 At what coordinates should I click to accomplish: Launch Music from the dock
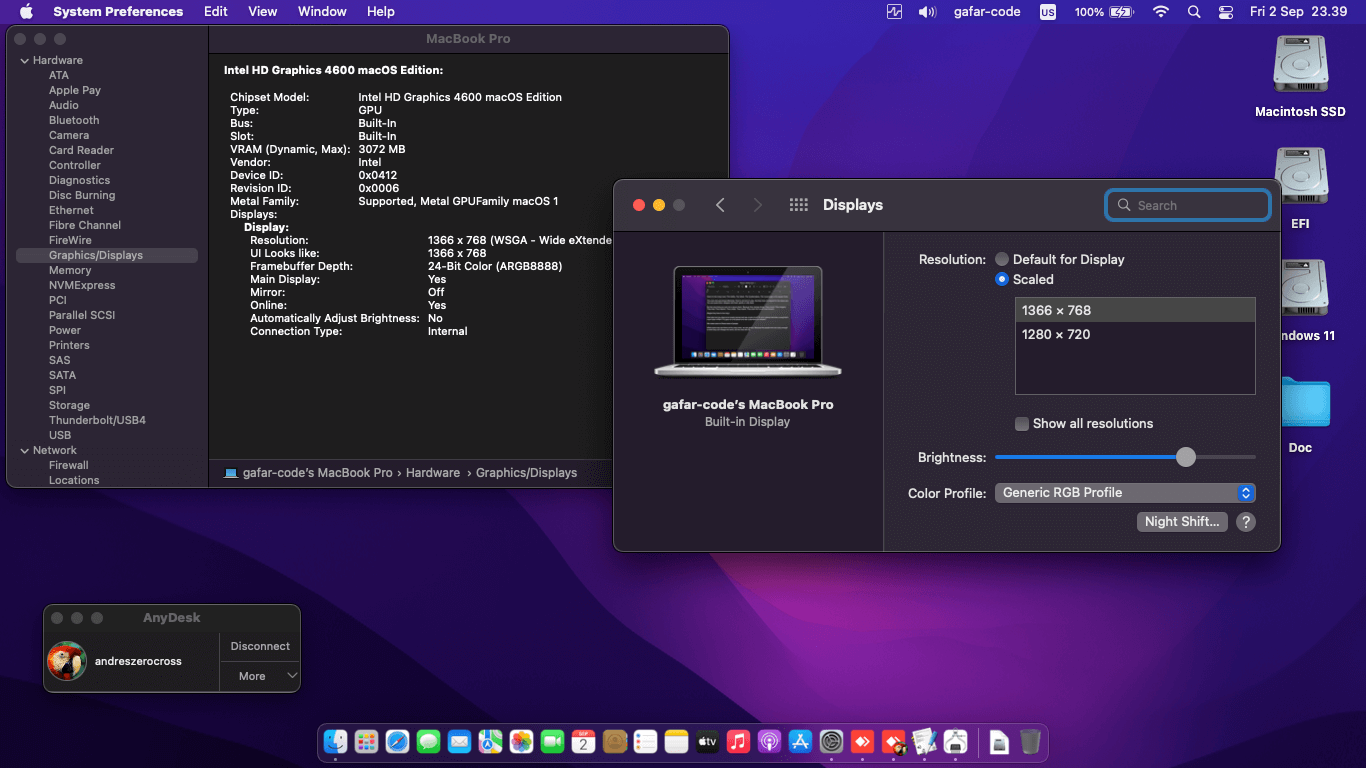click(x=738, y=742)
